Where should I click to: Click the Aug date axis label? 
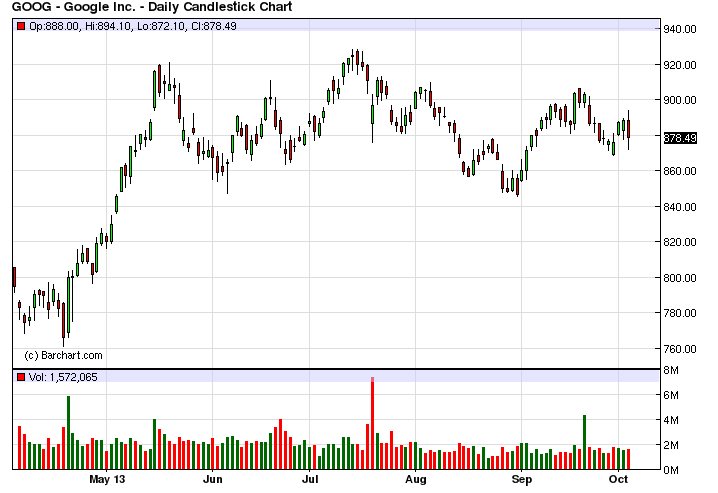point(416,479)
